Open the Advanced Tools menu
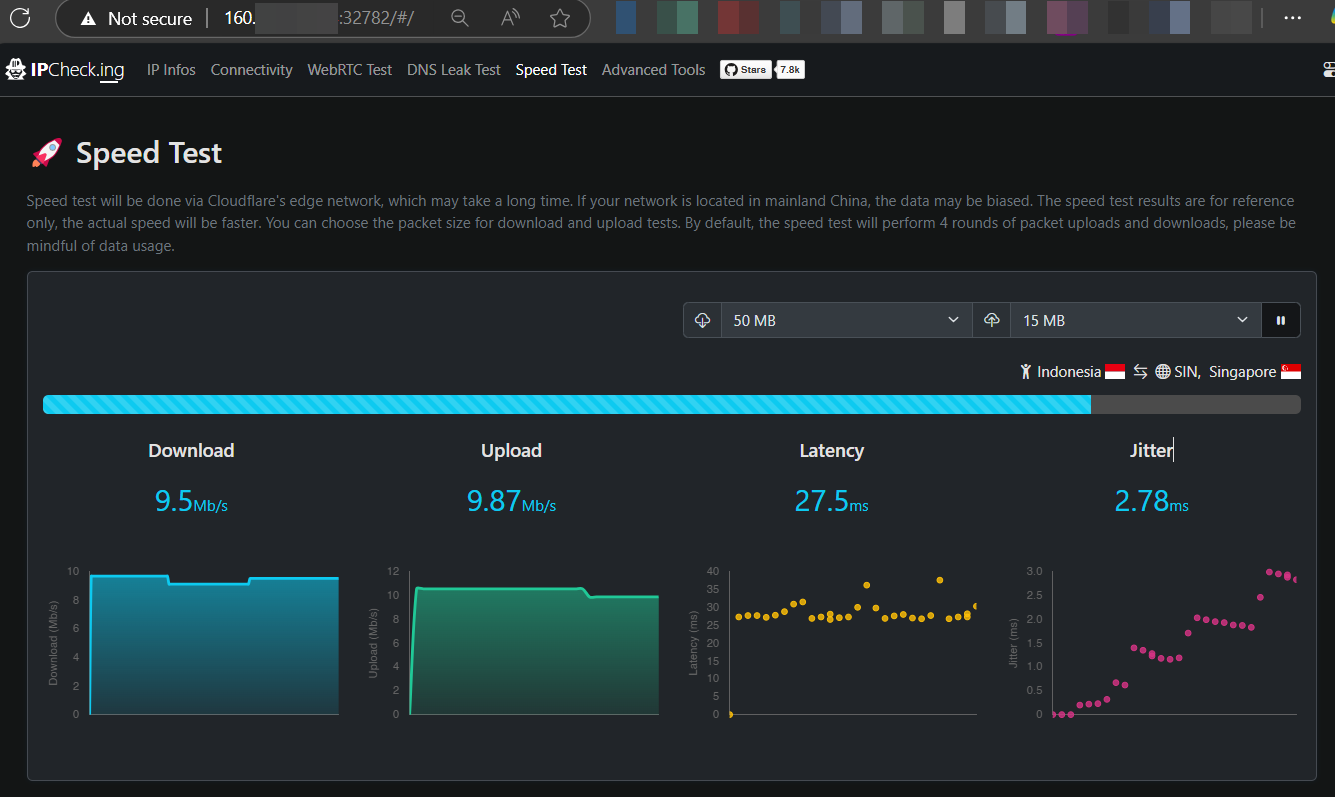1335x797 pixels. 653,70
